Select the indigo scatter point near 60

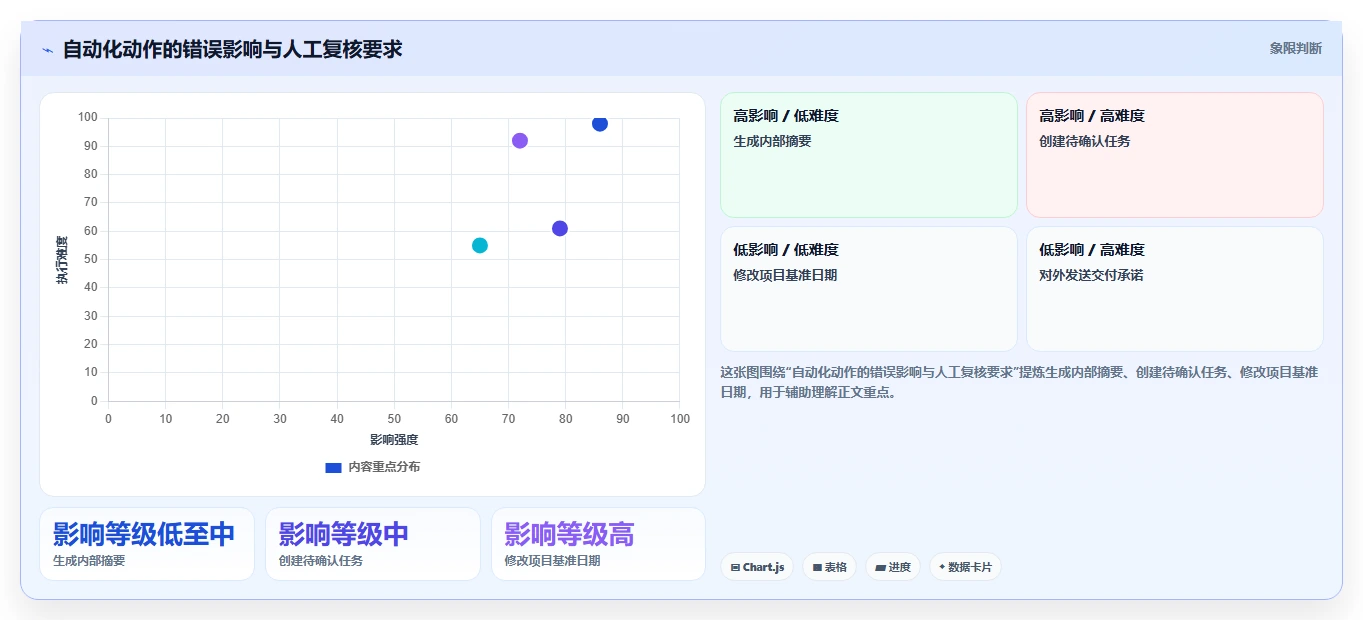(x=560, y=229)
